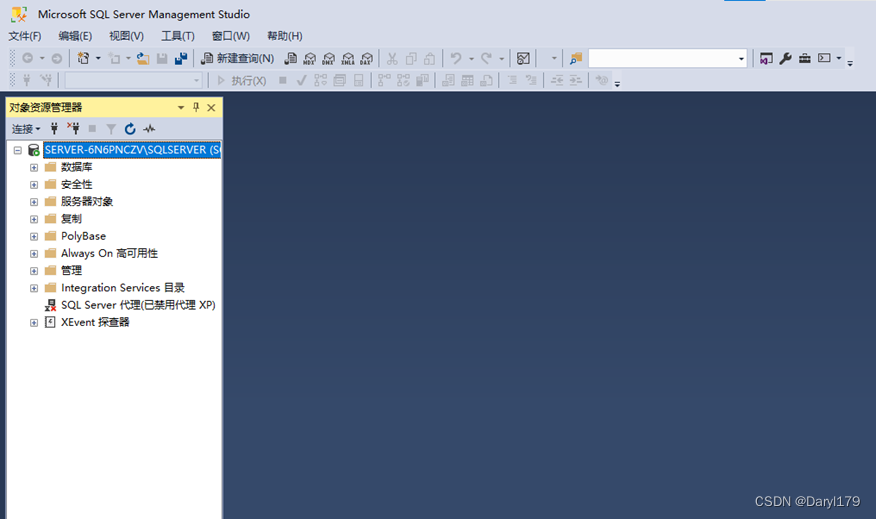This screenshot has width=876, height=519.
Task: Click the Activity Monitor toolbar icon
Action: point(523,58)
